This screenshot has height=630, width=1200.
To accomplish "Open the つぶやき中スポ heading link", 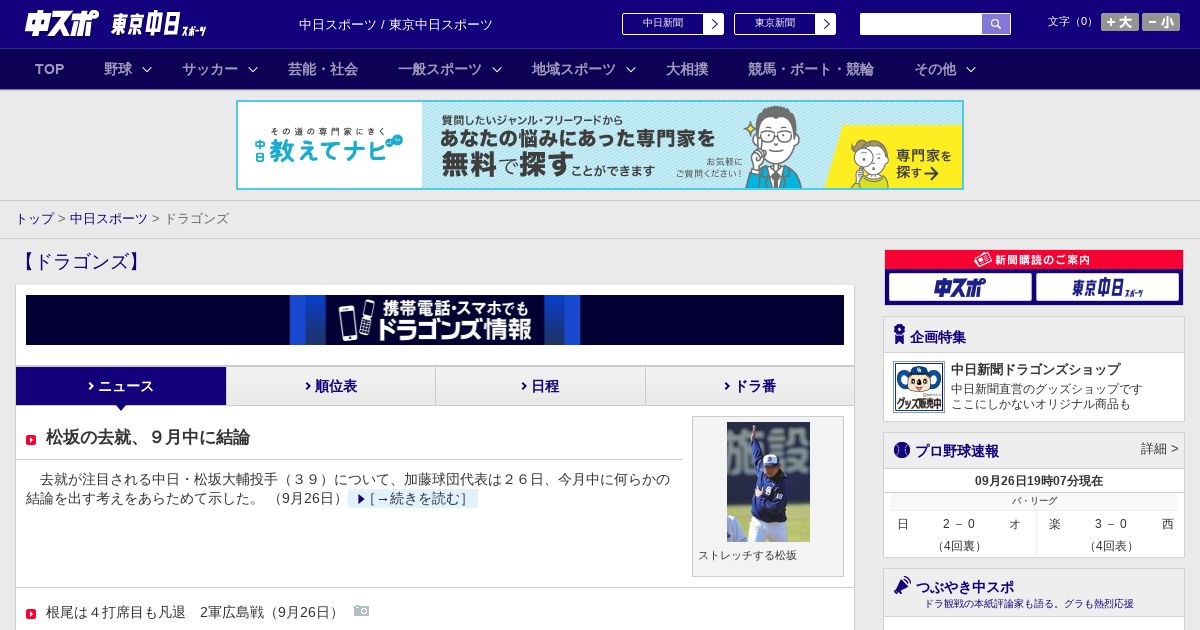I will click(x=965, y=587).
